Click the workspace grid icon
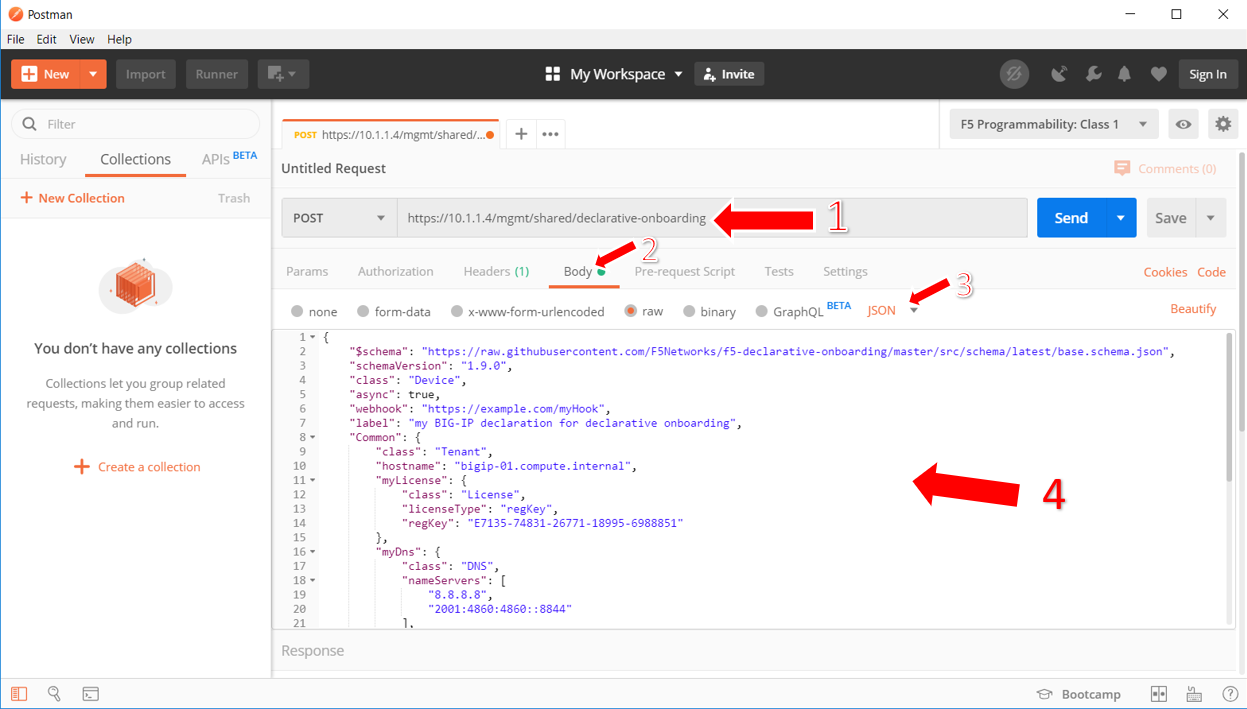This screenshot has height=709, width=1247. [x=552, y=74]
